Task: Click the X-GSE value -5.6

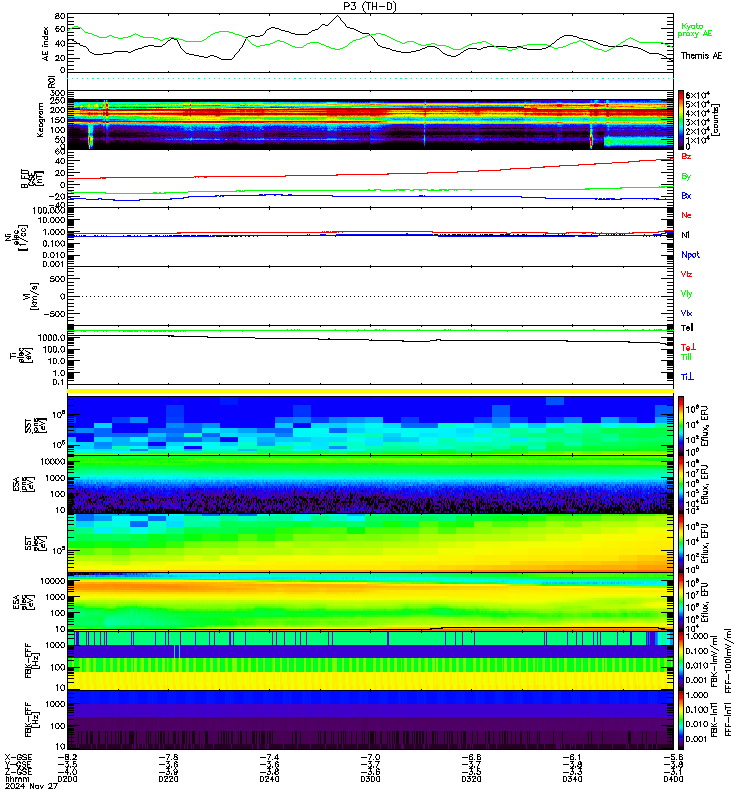Action: click(673, 757)
